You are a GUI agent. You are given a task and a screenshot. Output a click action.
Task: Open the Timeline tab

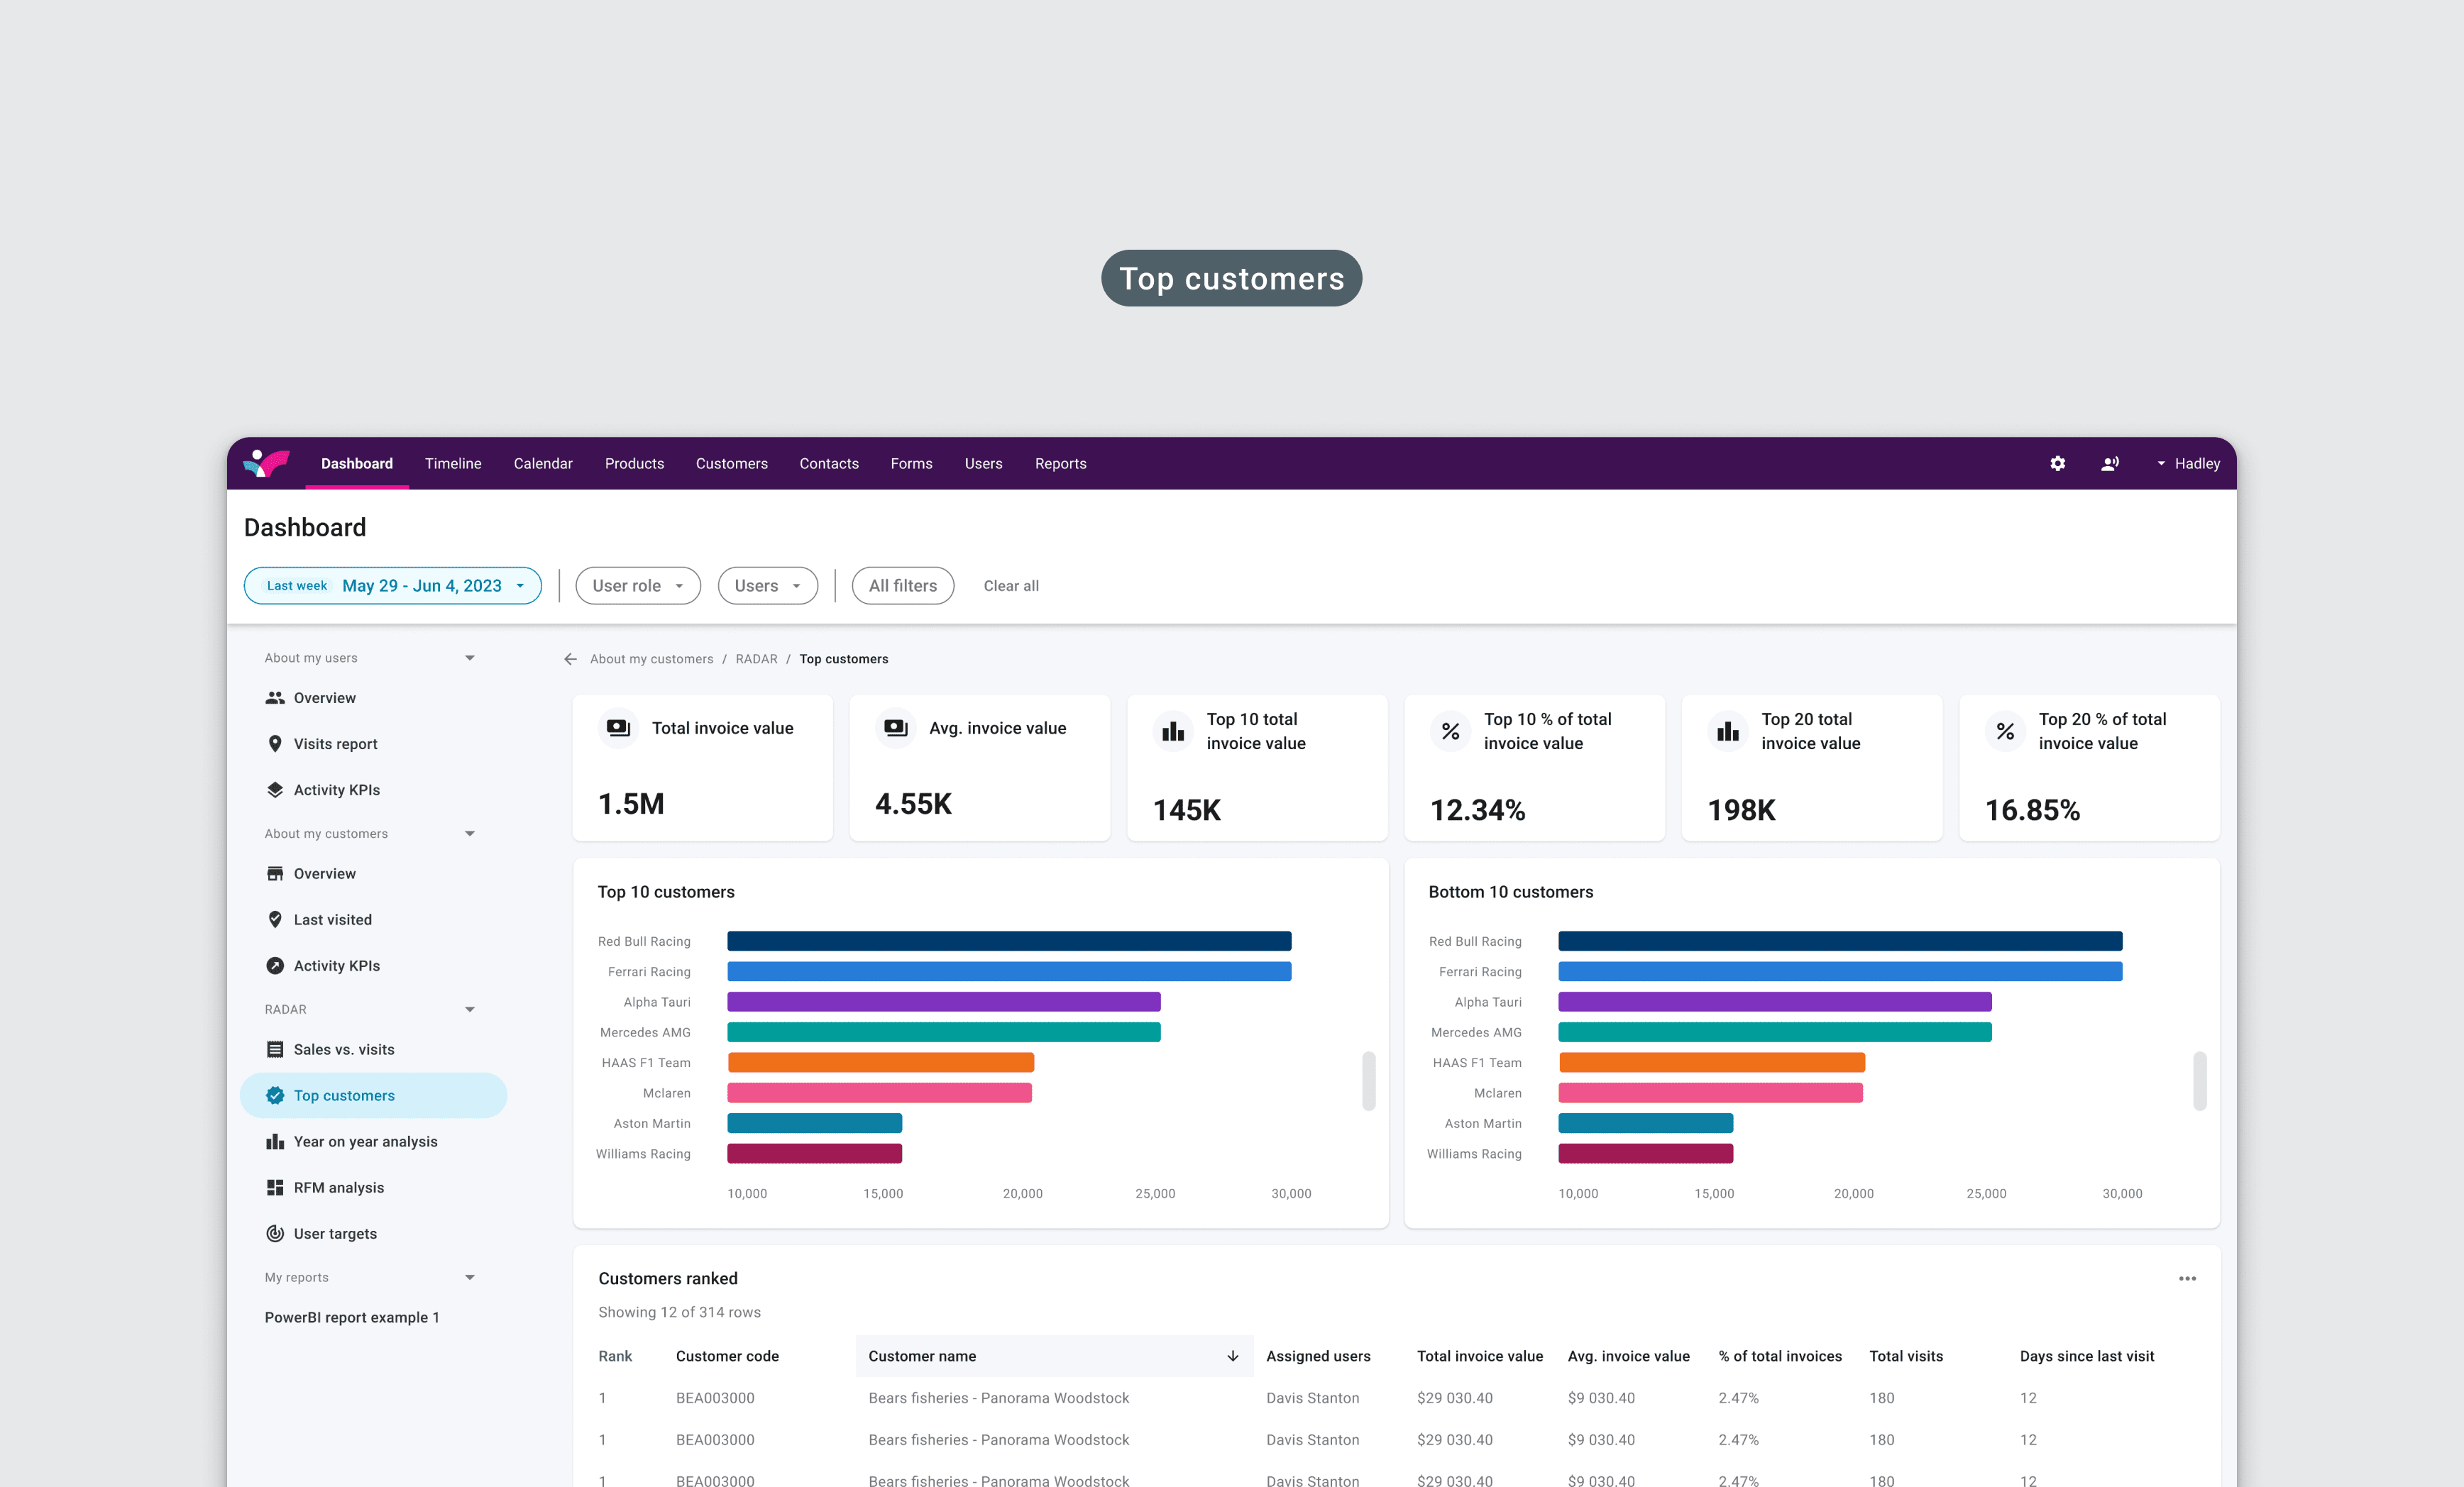point(453,464)
